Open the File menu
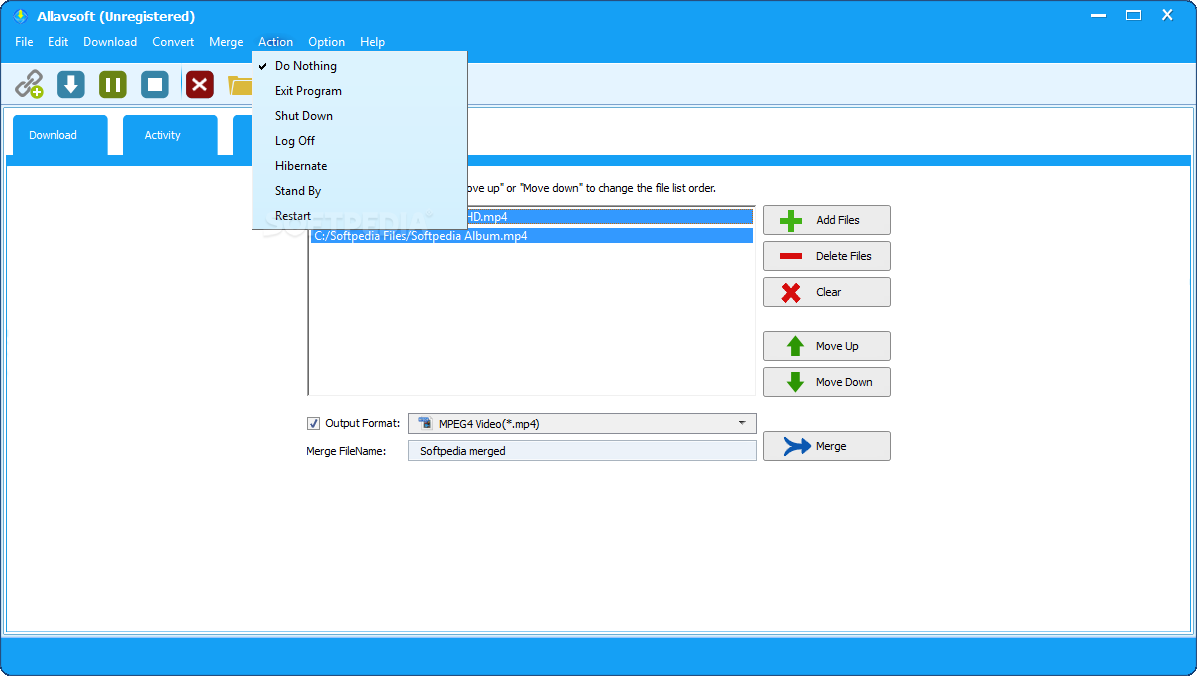Screen dimensions: 1197x676 click(x=24, y=42)
